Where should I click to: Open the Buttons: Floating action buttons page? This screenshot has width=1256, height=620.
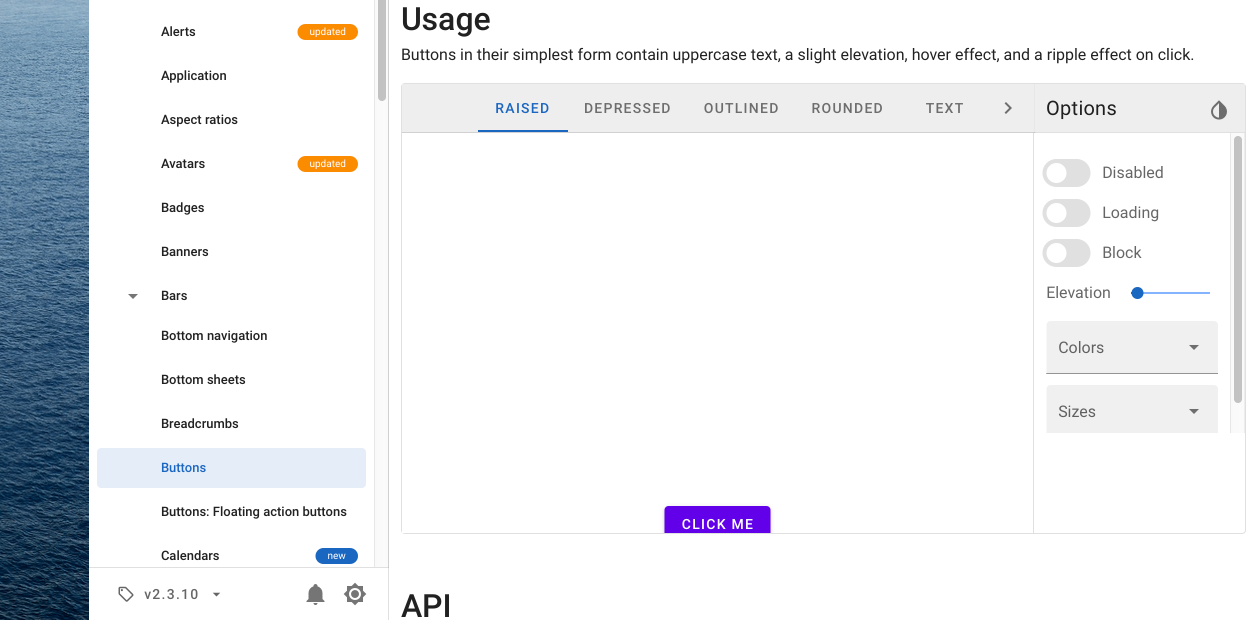[253, 511]
